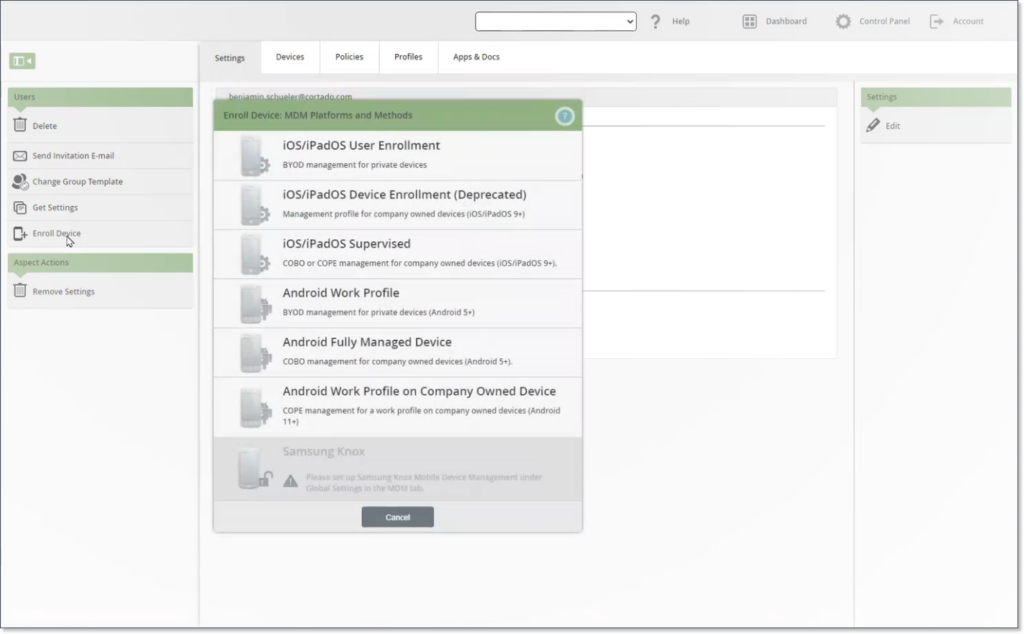Click the Enroll Device icon
Screen dimensions: 1024x634
(x=20, y=233)
